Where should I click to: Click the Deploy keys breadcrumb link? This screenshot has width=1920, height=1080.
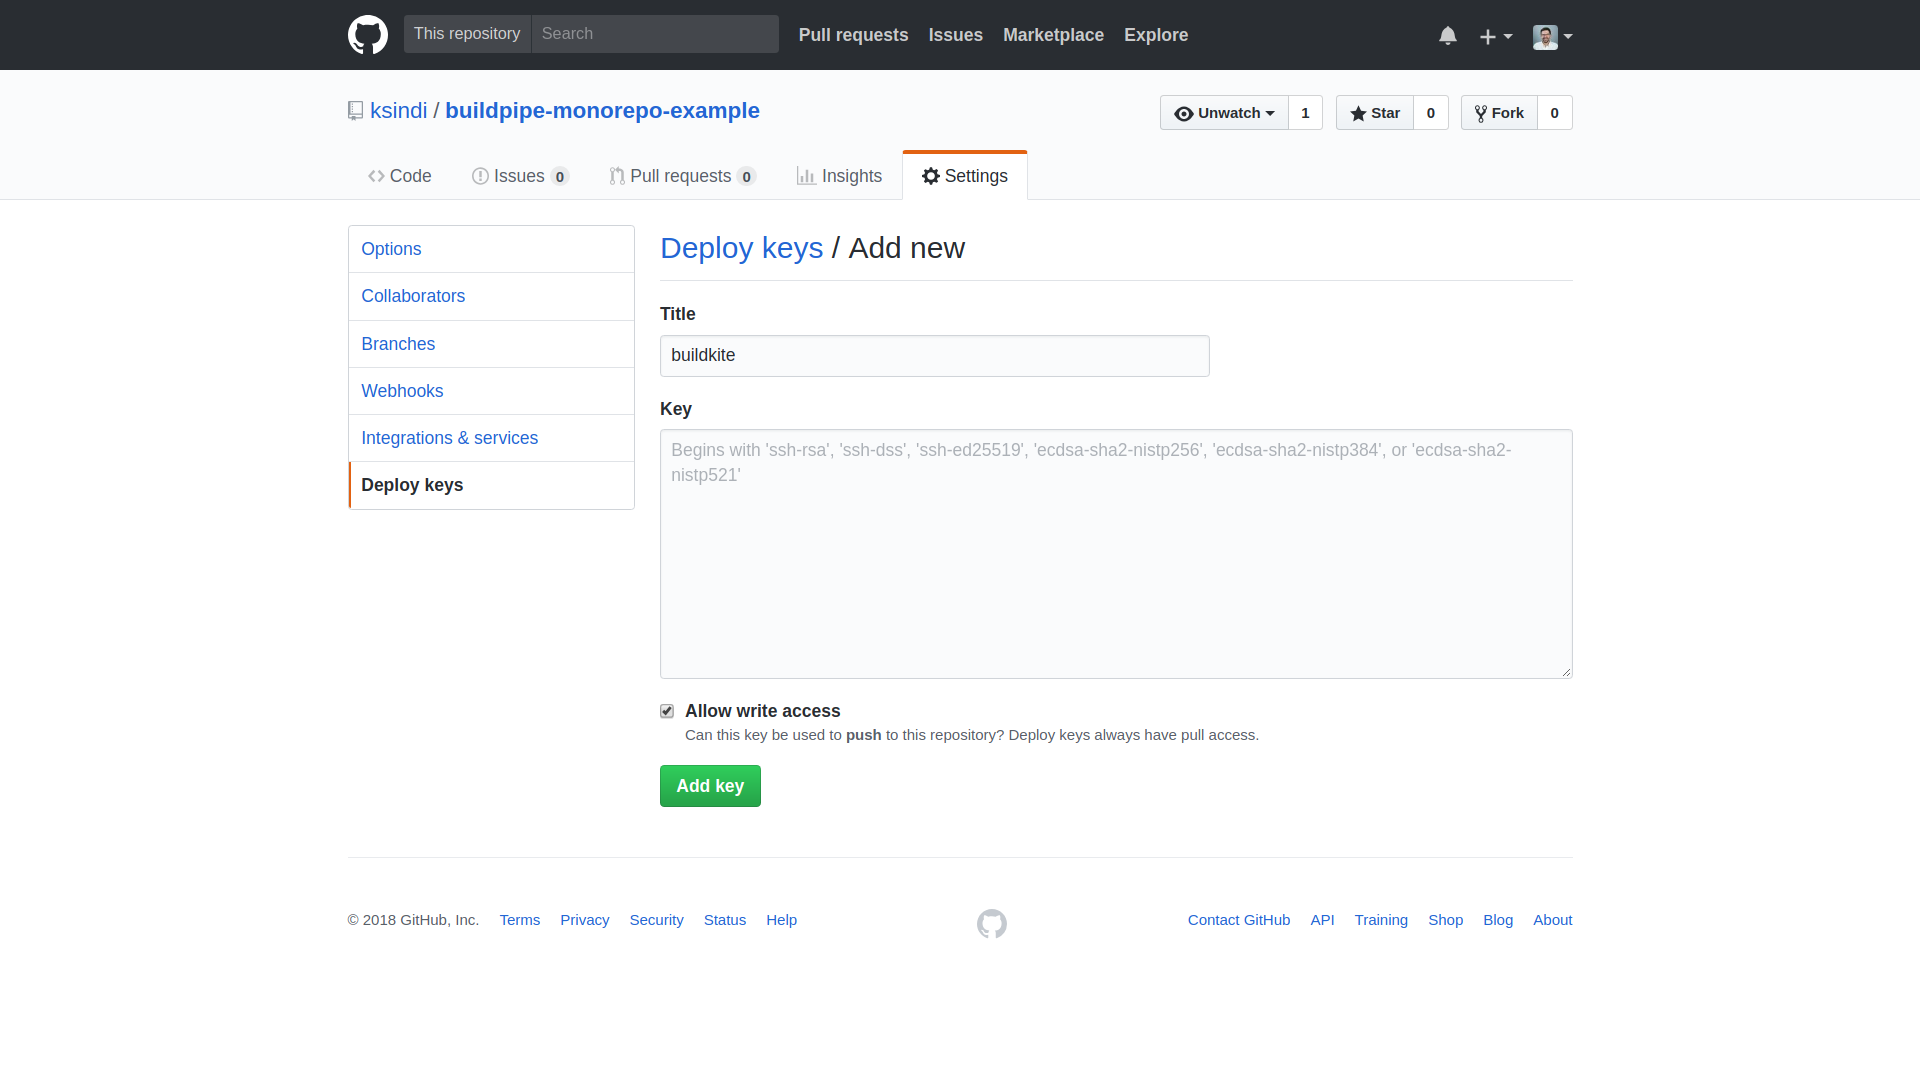coord(741,247)
